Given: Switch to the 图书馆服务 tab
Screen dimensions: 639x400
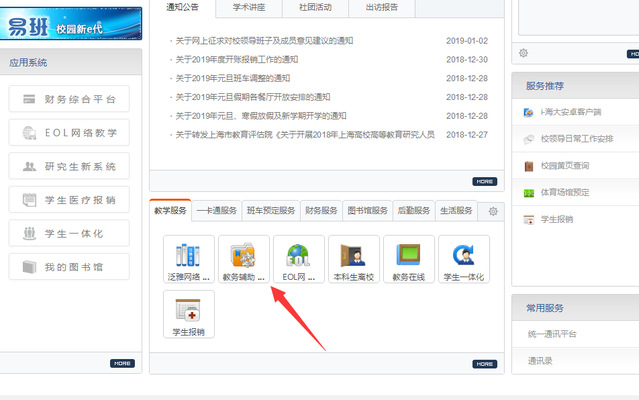Looking at the screenshot, I should pyautogui.click(x=367, y=211).
